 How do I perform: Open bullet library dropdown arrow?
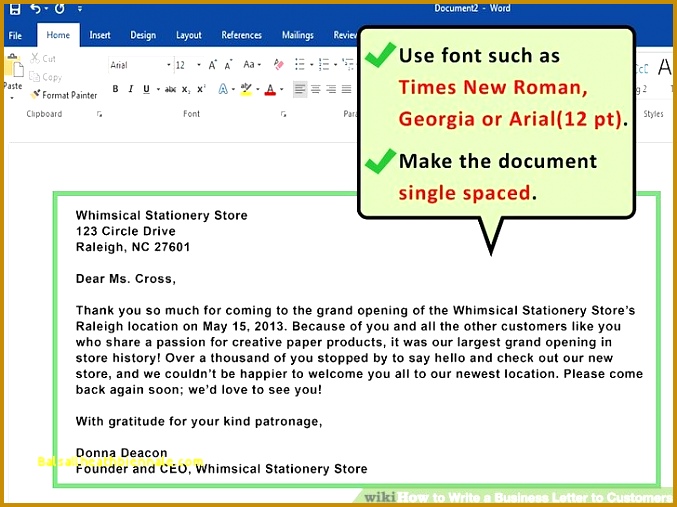[311, 65]
